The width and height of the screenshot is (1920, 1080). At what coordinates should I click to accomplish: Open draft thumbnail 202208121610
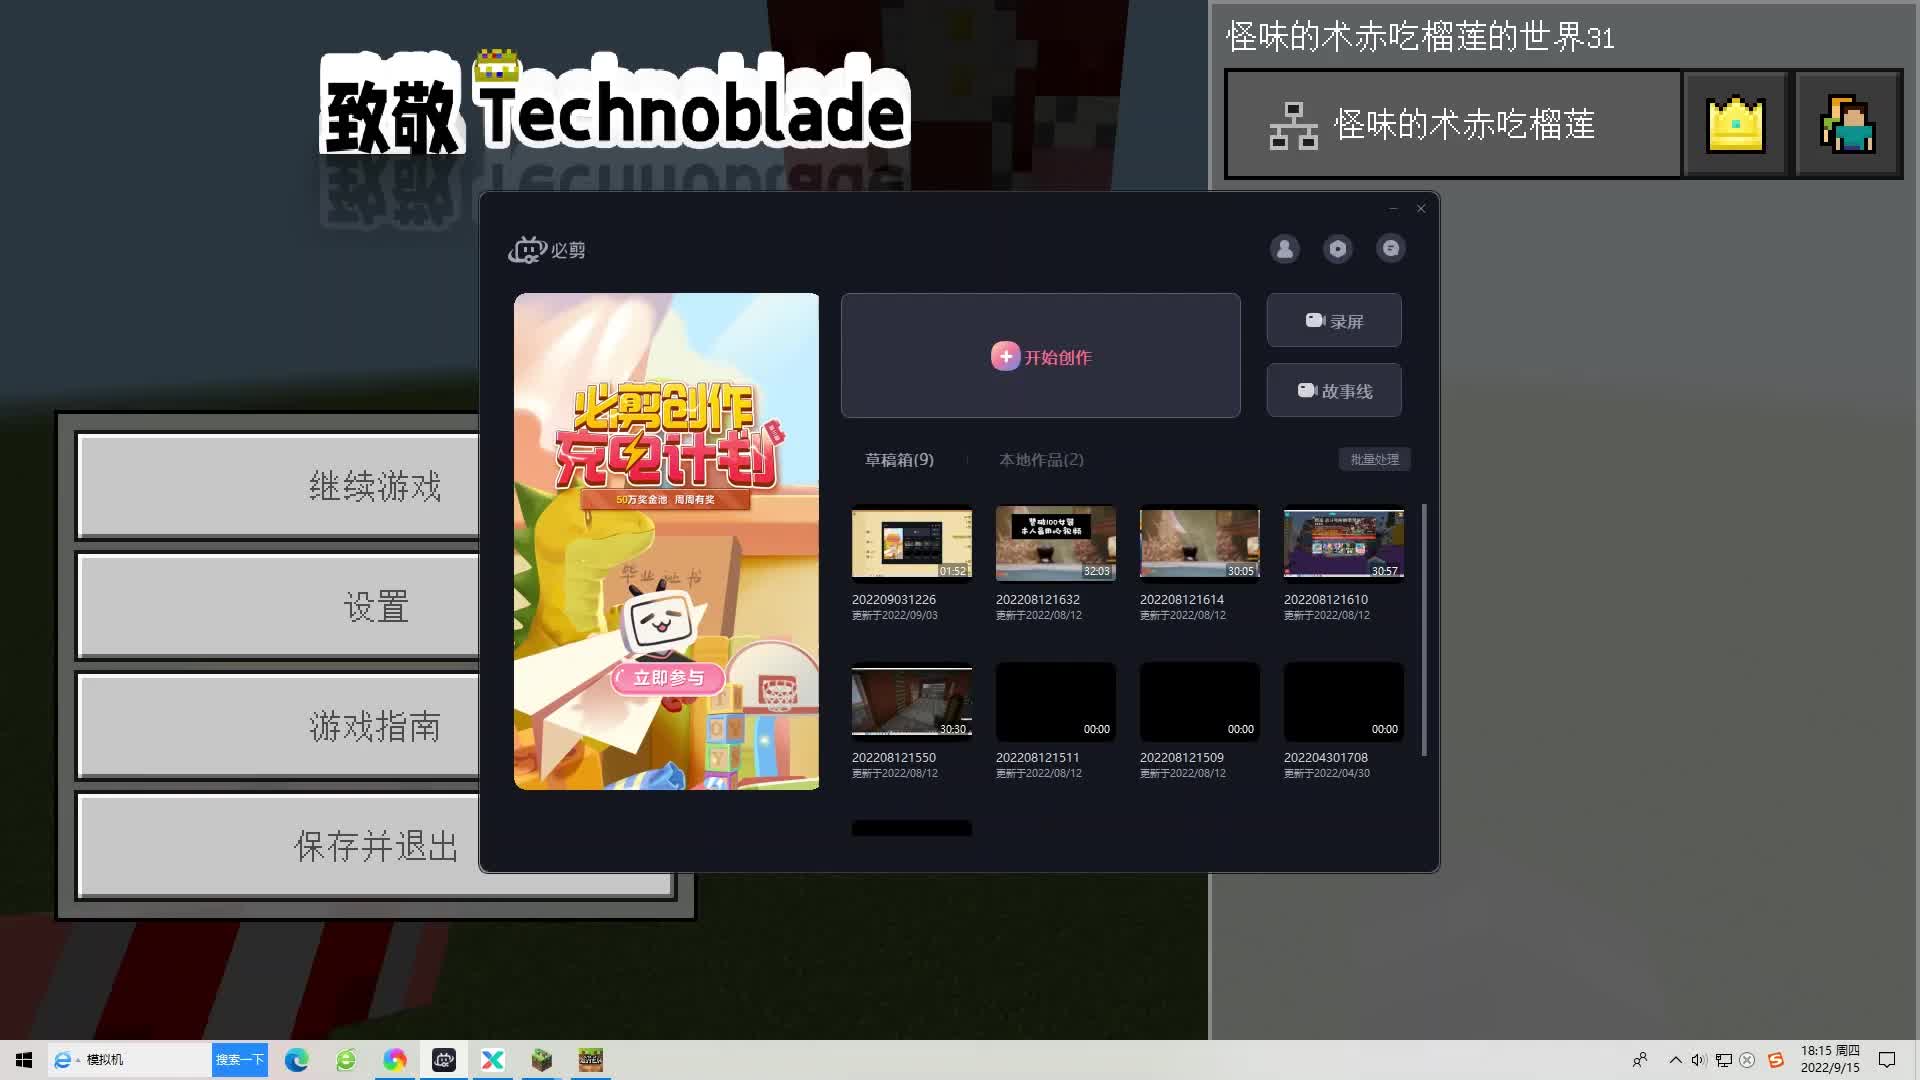click(1343, 544)
